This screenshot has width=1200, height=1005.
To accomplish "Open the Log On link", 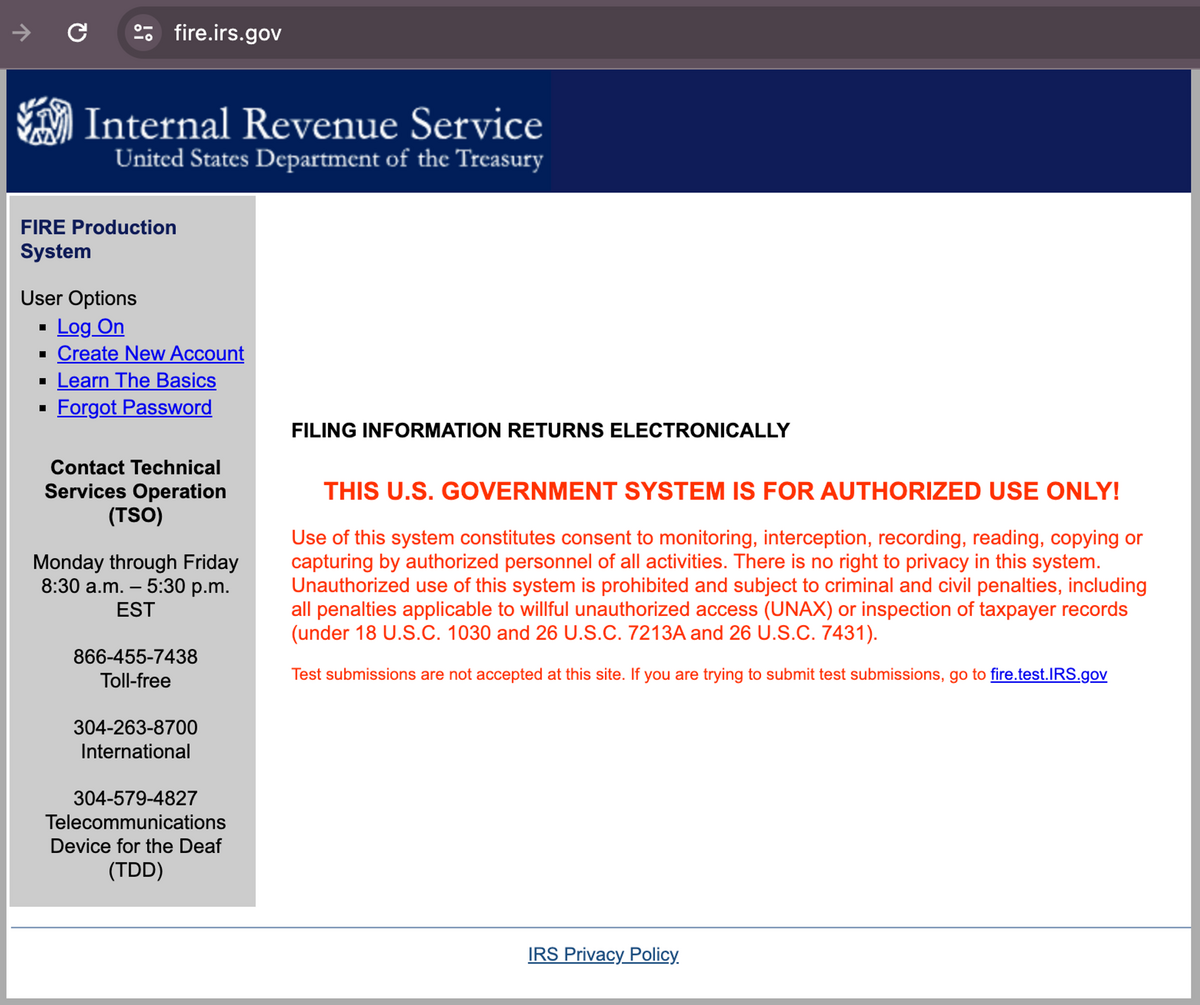I will tap(91, 326).
